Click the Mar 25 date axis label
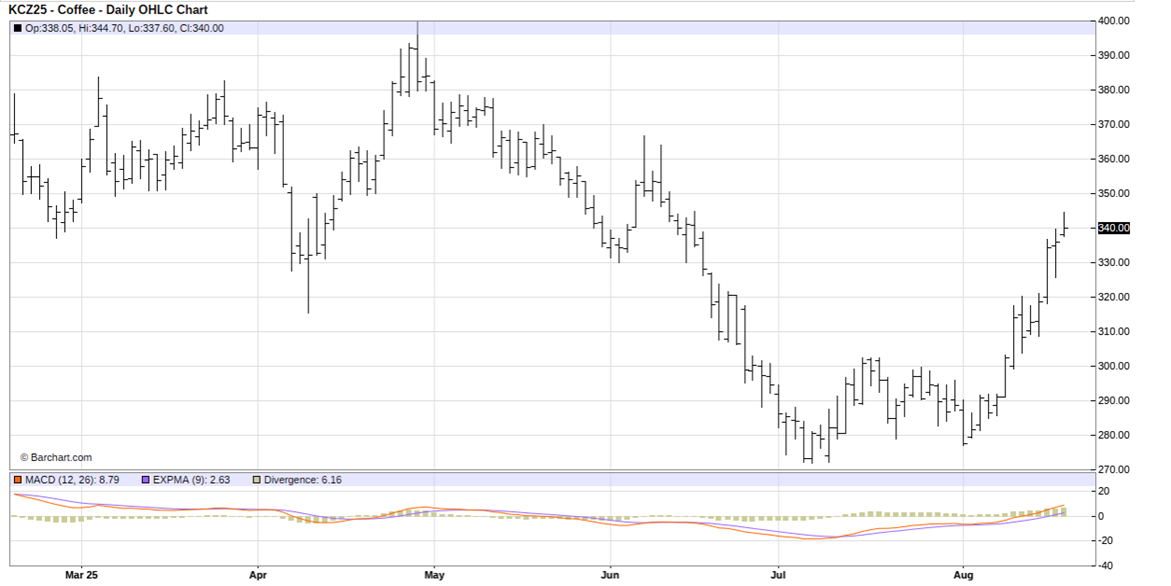This screenshot has width=1171, height=586. pos(81,575)
